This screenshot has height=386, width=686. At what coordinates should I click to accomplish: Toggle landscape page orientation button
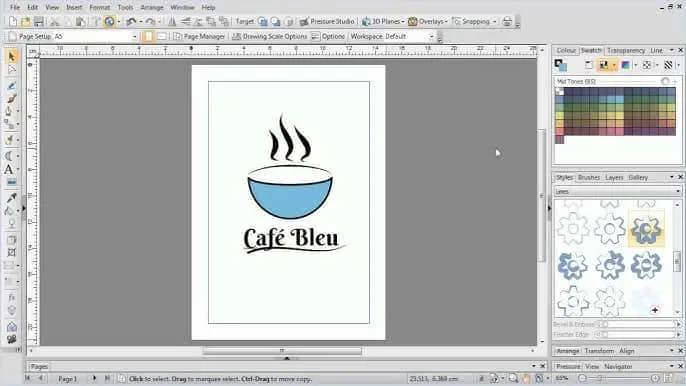162,36
